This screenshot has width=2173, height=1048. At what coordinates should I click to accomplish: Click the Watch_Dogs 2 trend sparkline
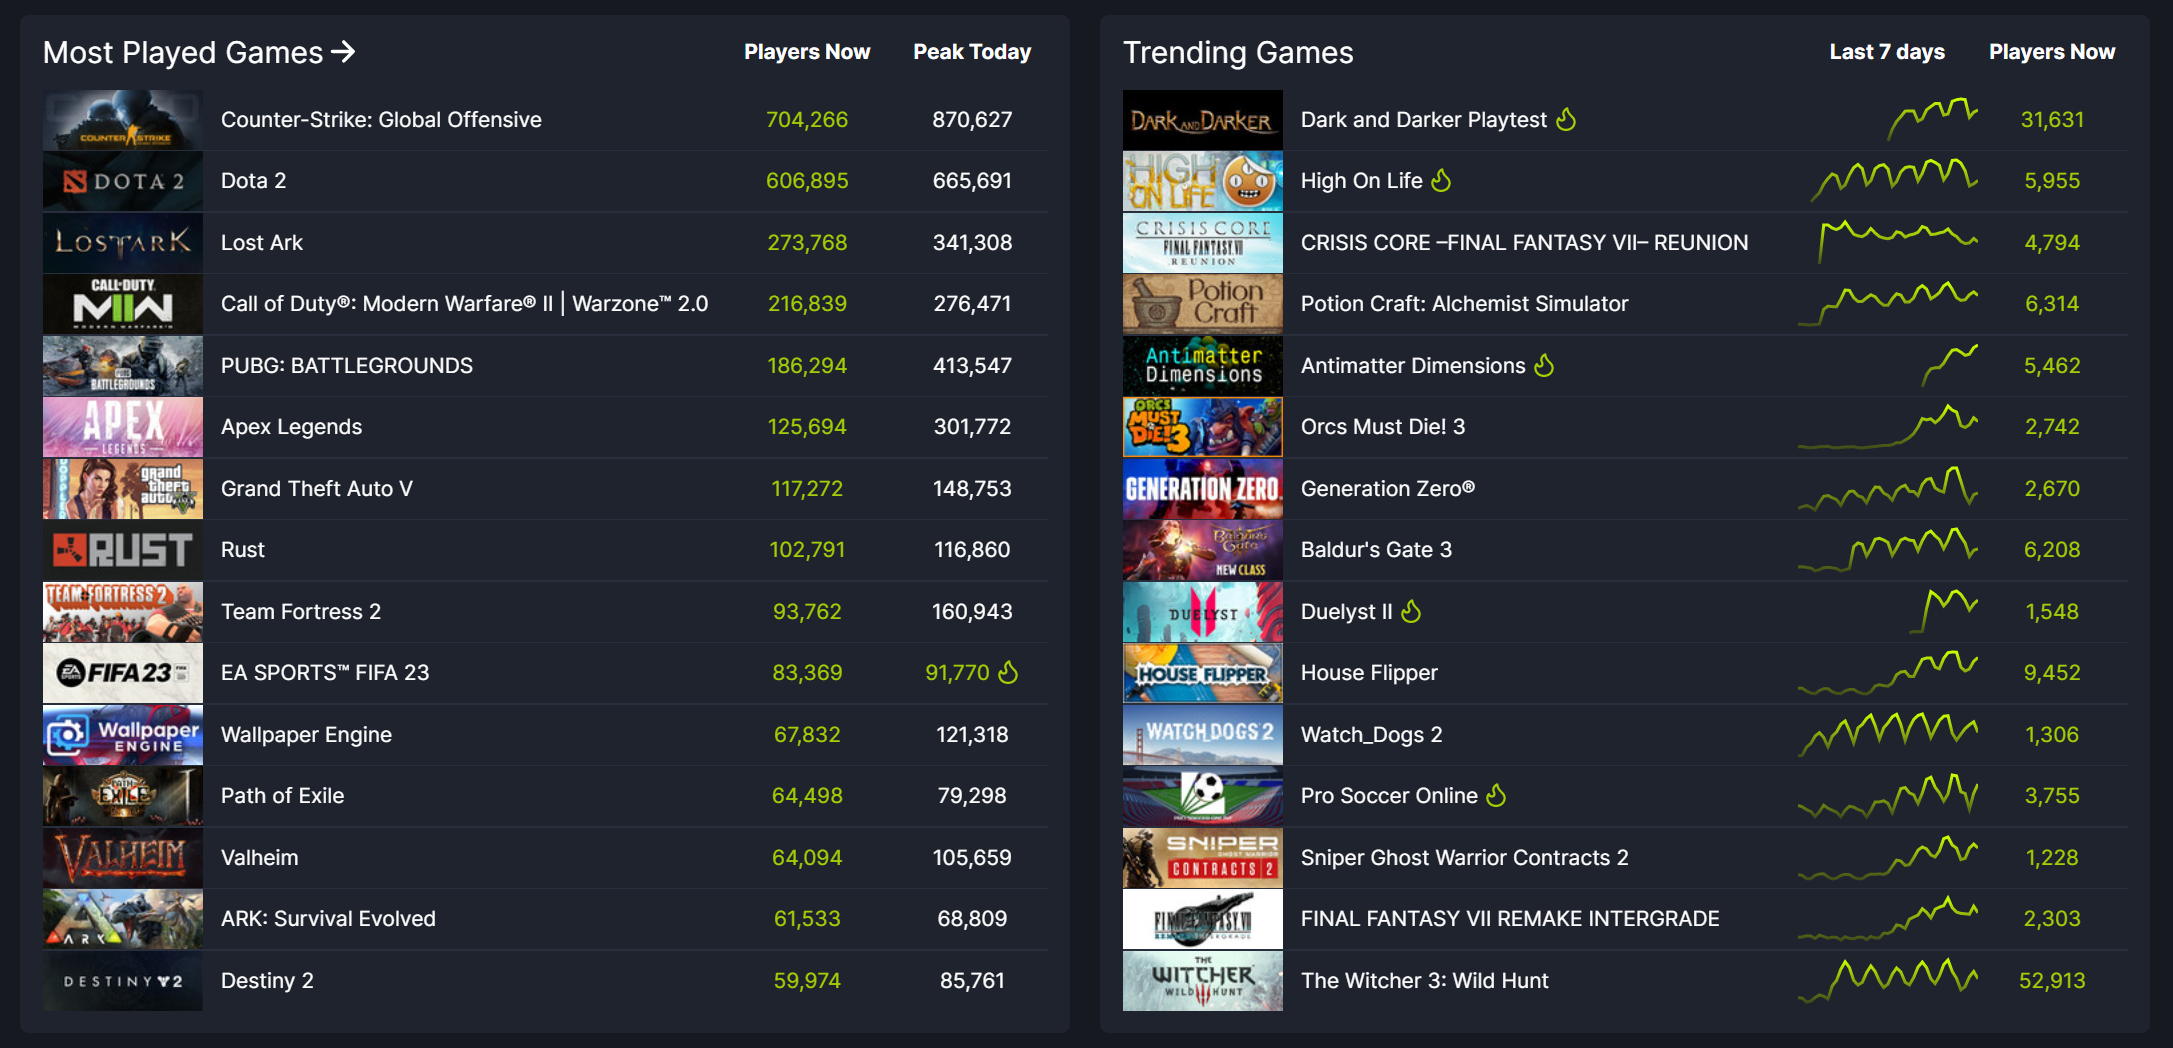pyautogui.click(x=1888, y=735)
